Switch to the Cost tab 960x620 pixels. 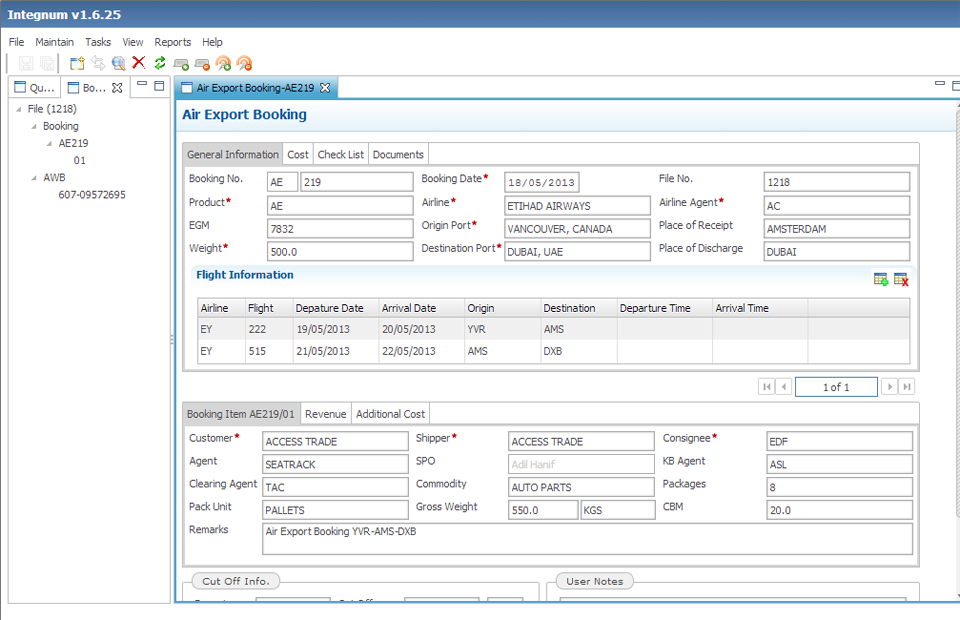[298, 155]
